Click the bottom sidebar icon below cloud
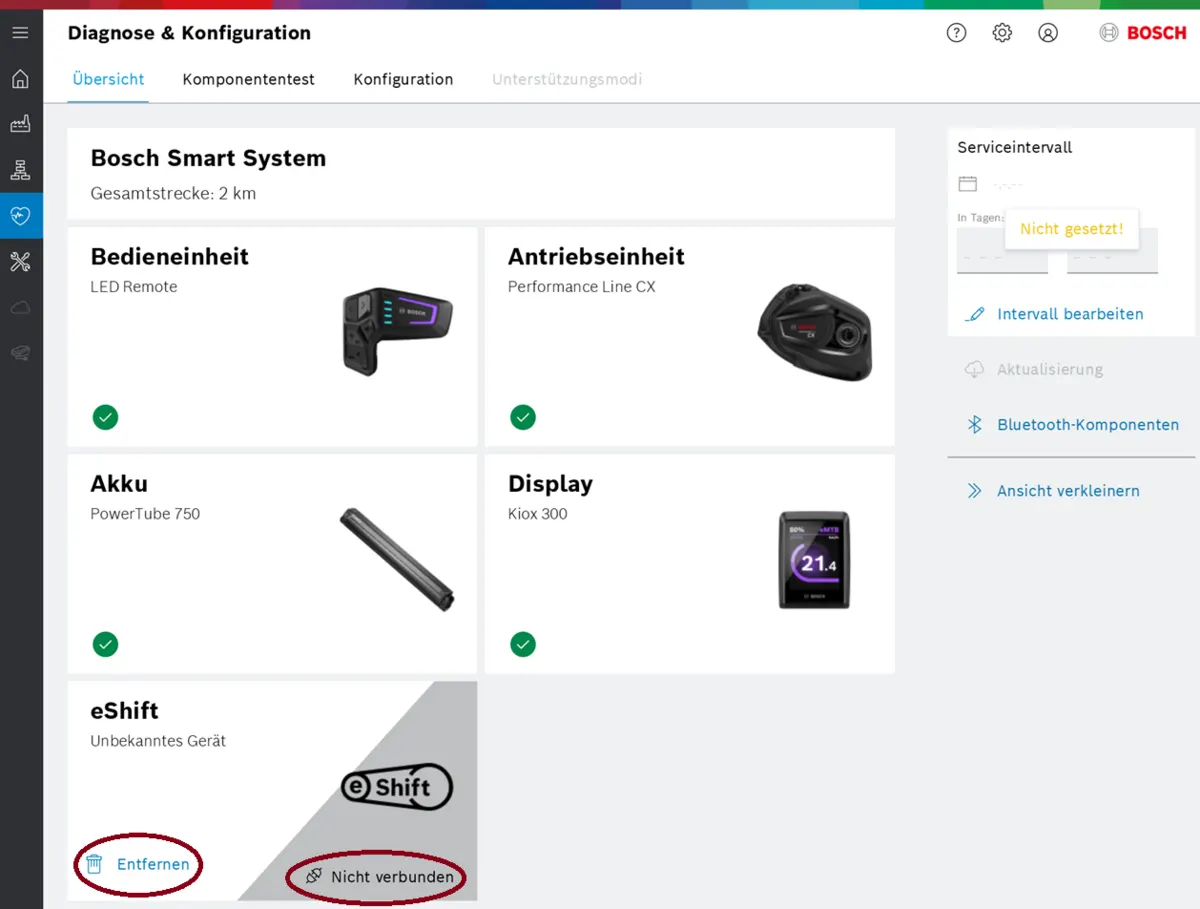This screenshot has width=1200, height=909. (x=20, y=352)
